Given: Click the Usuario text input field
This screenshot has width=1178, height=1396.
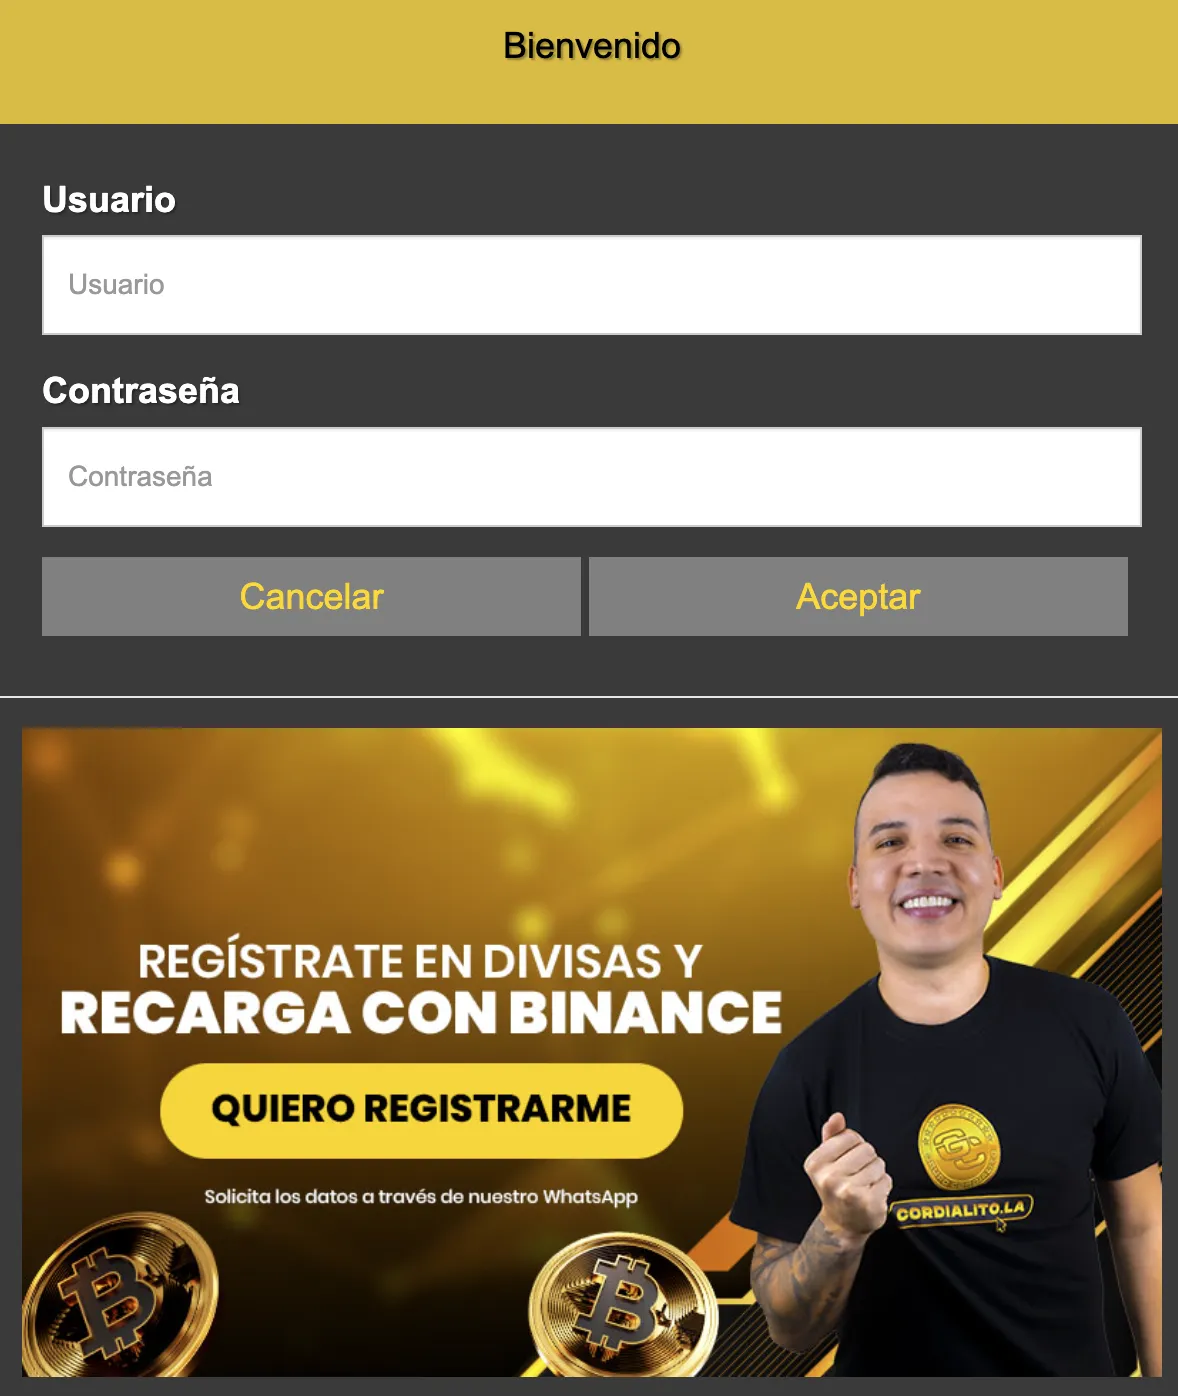Looking at the screenshot, I should point(591,285).
